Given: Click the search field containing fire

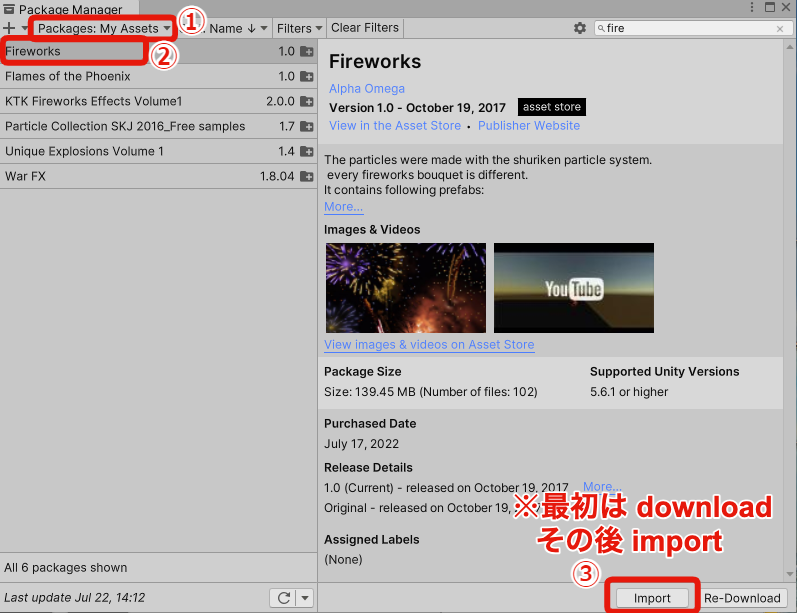Looking at the screenshot, I should pyautogui.click(x=692, y=28).
